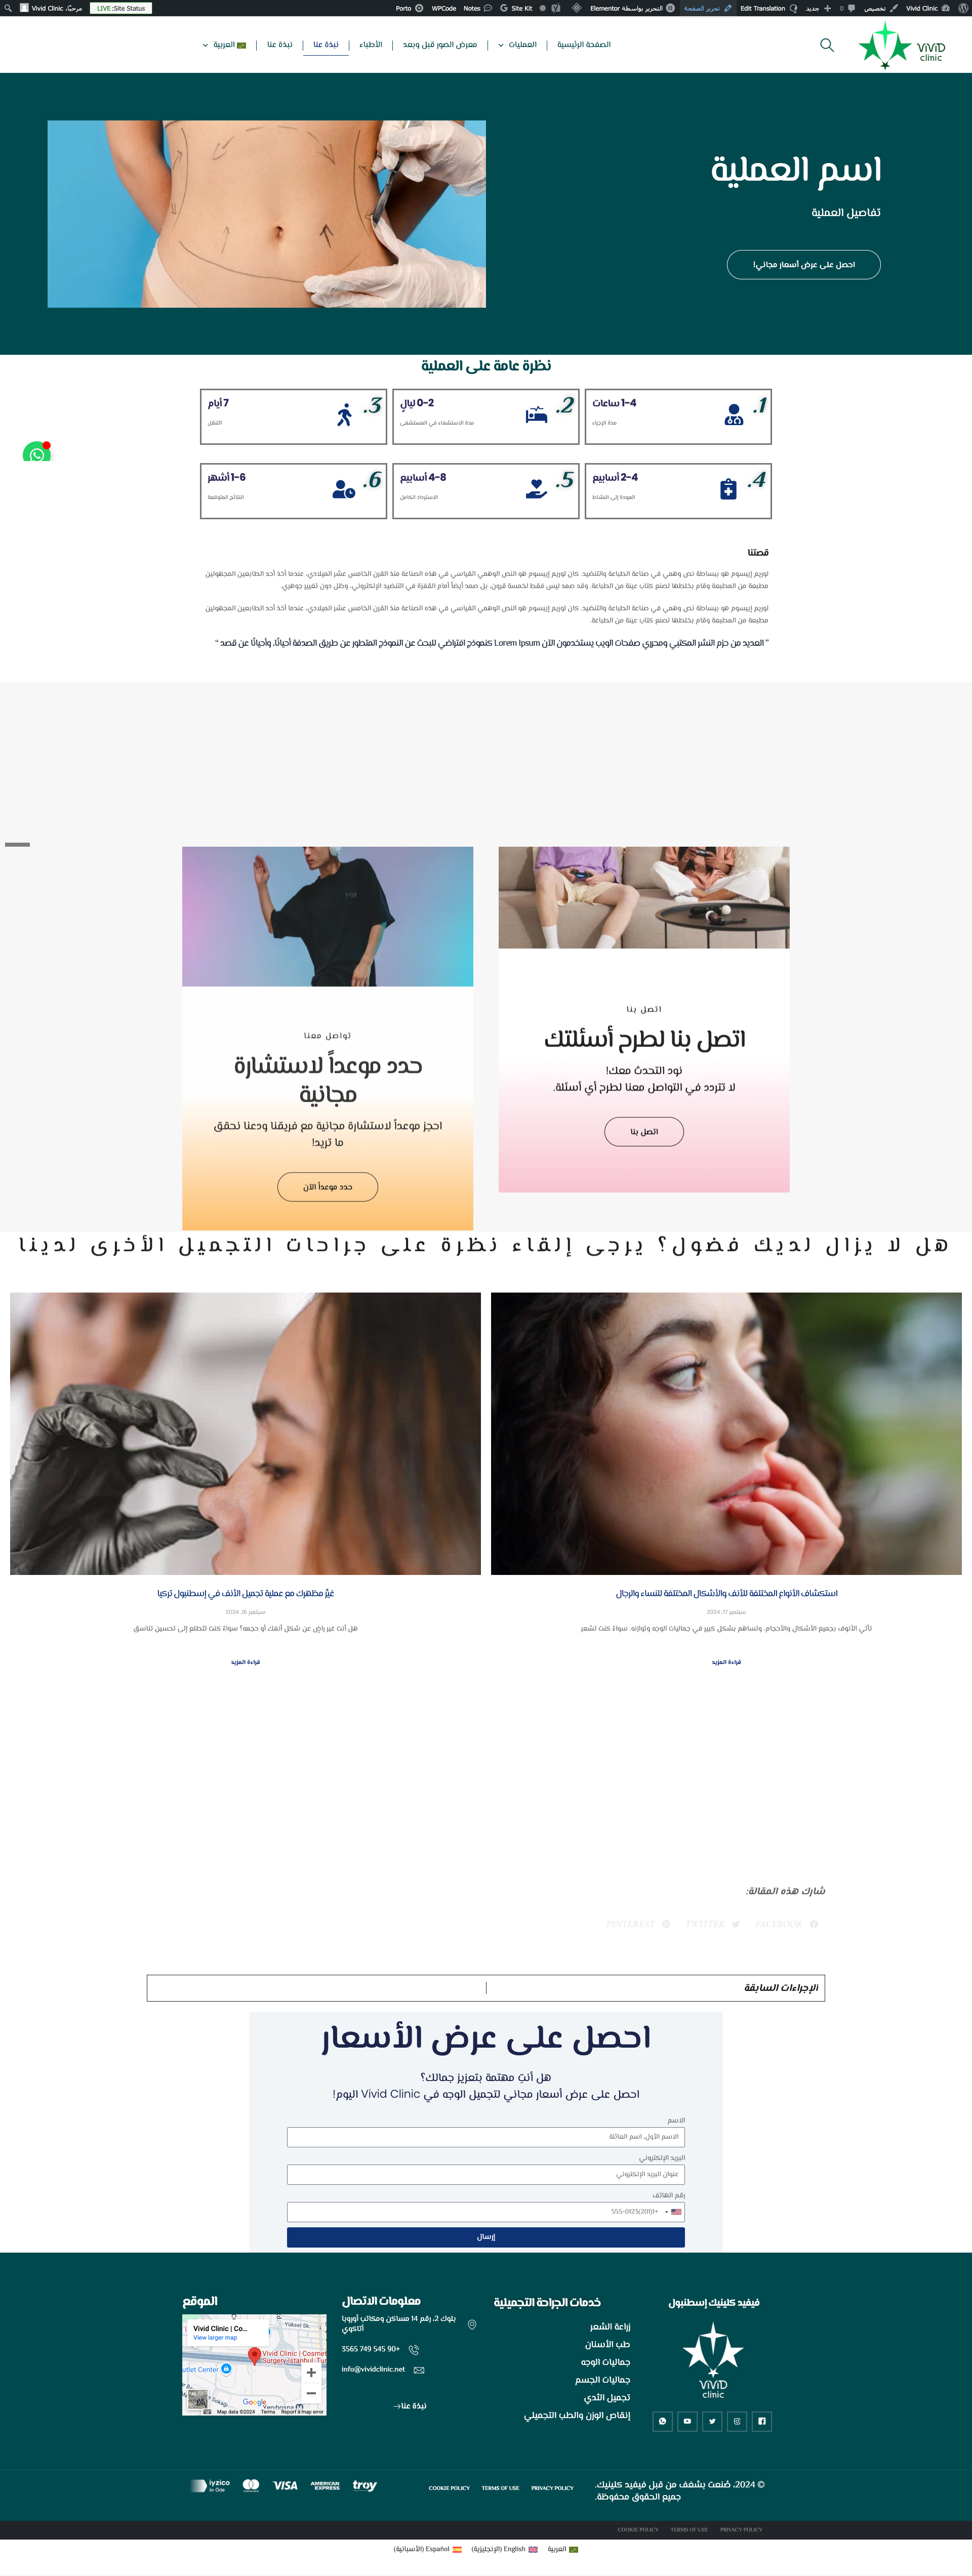Open the nose job blog post thumbnail with black glove
972x2576 pixels.
click(x=245, y=1433)
